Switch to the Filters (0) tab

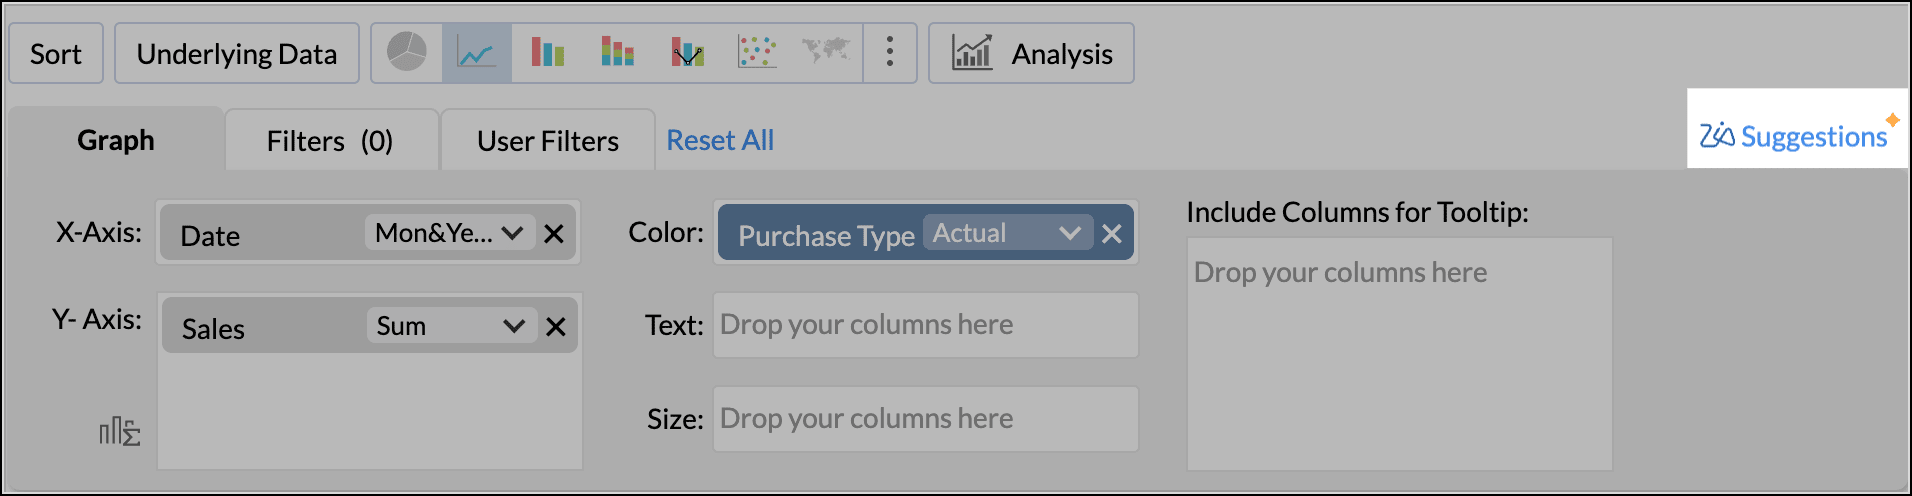tap(330, 141)
